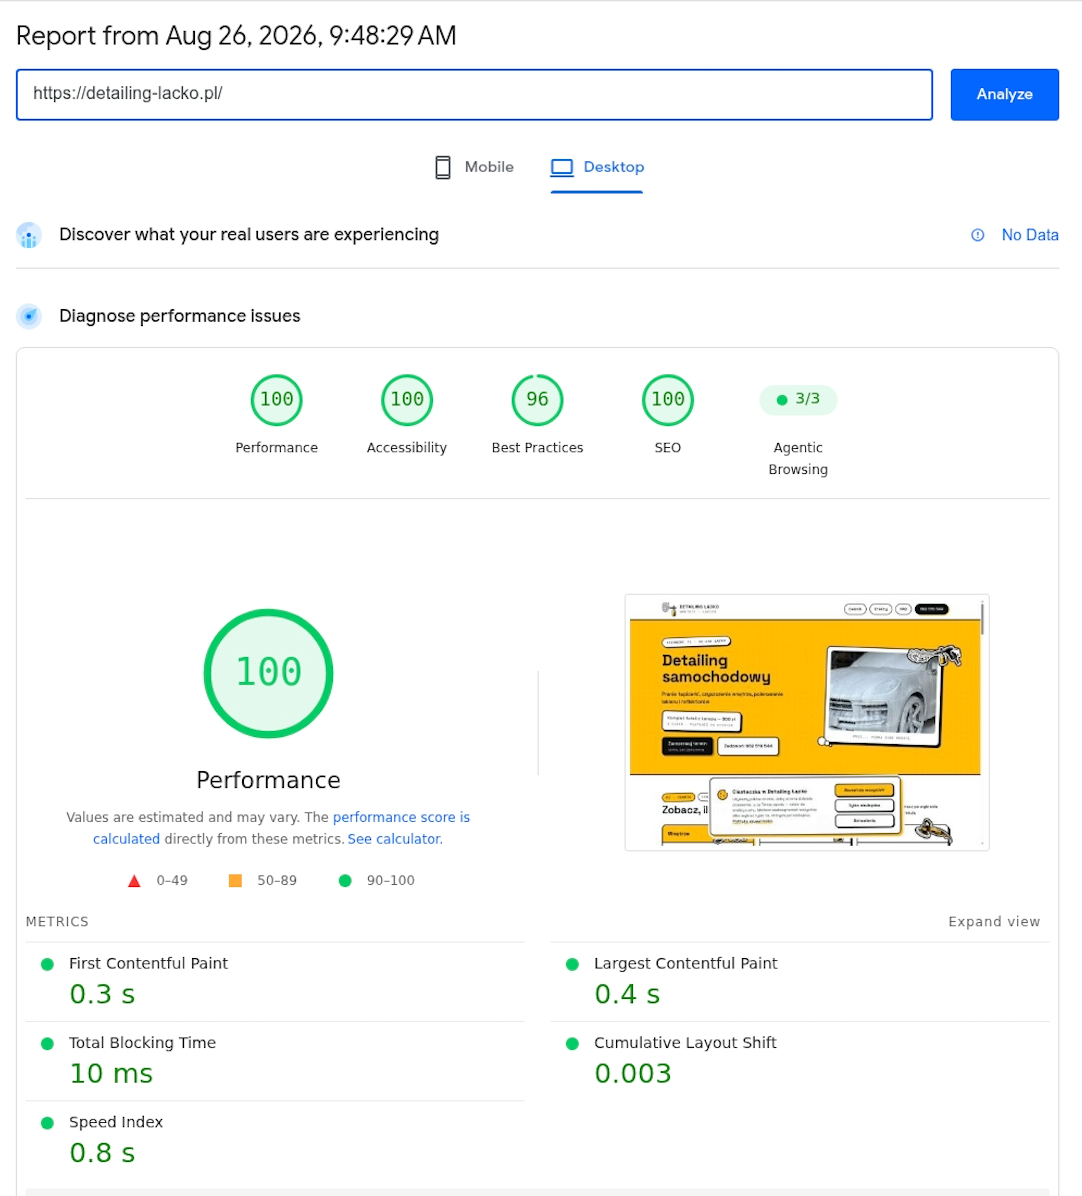
Task: Click the Largest Contentful Paint green dot
Action: click(573, 964)
